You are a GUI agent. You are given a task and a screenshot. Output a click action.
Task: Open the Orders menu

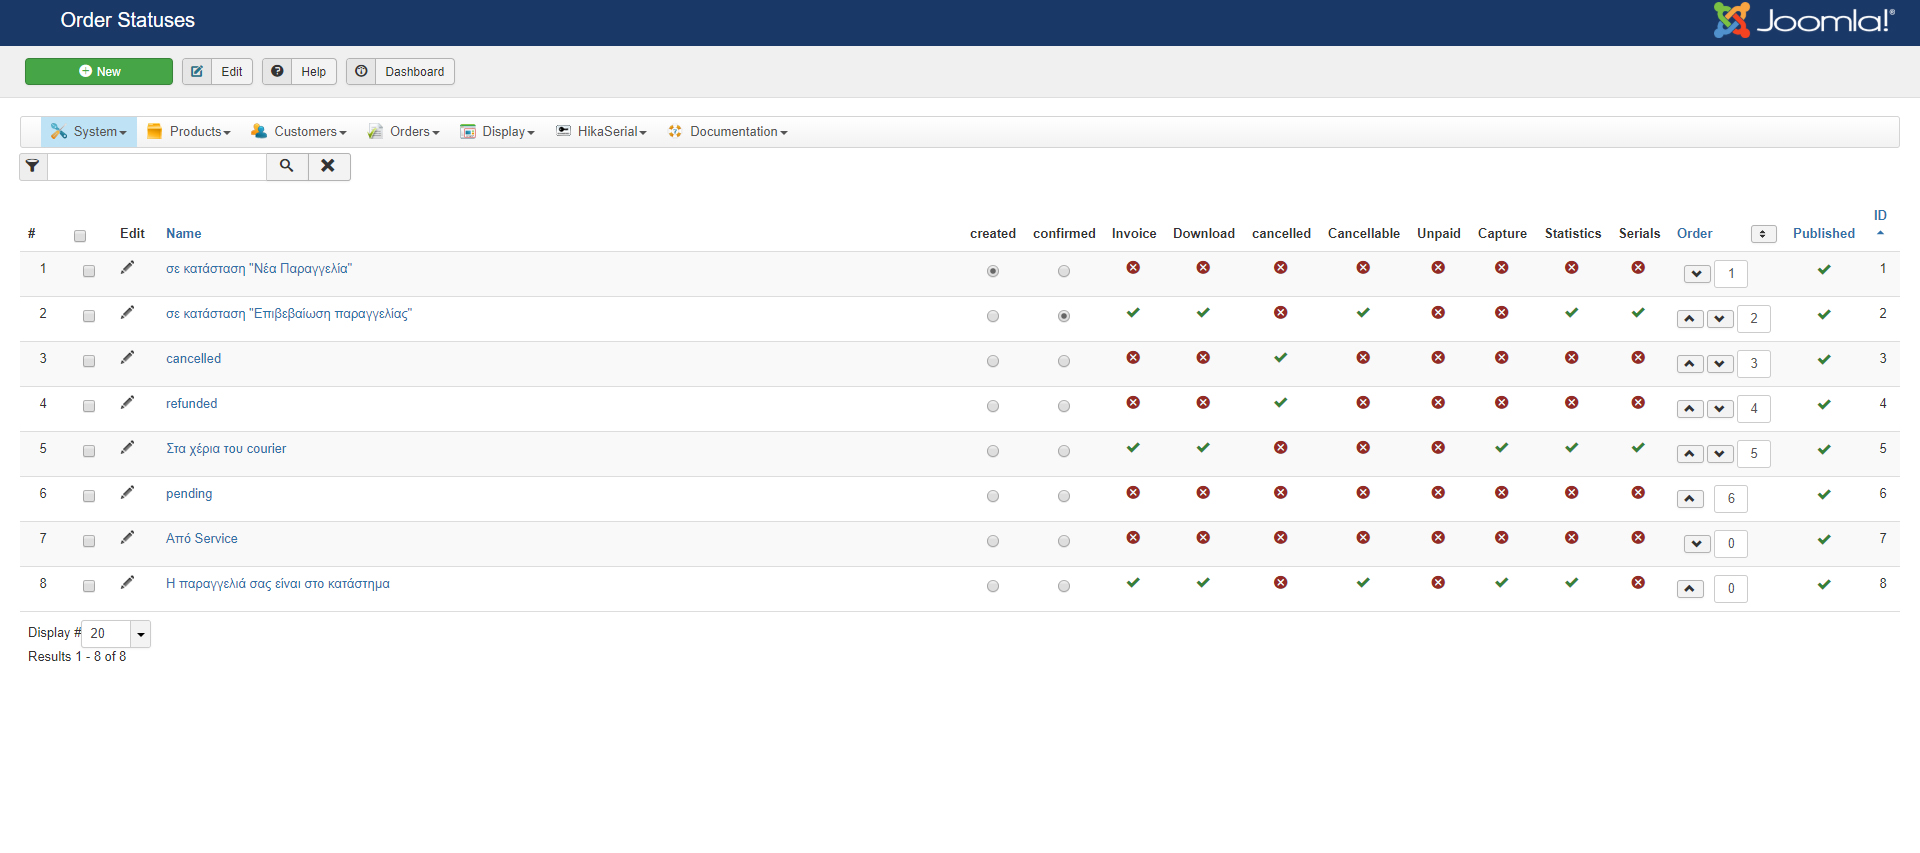(x=404, y=132)
